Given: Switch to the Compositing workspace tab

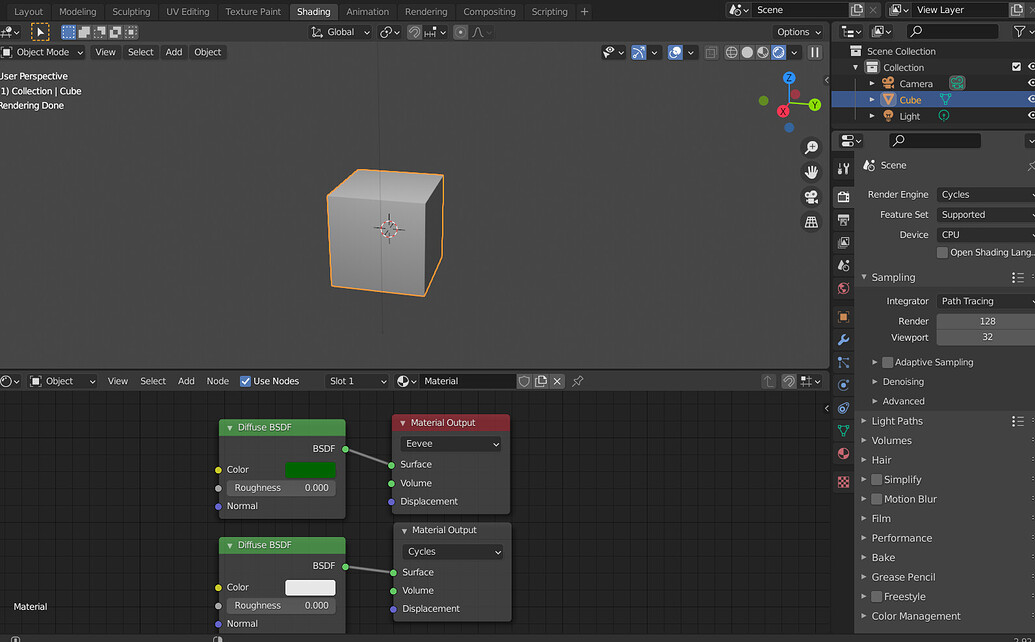Looking at the screenshot, I should coord(489,11).
